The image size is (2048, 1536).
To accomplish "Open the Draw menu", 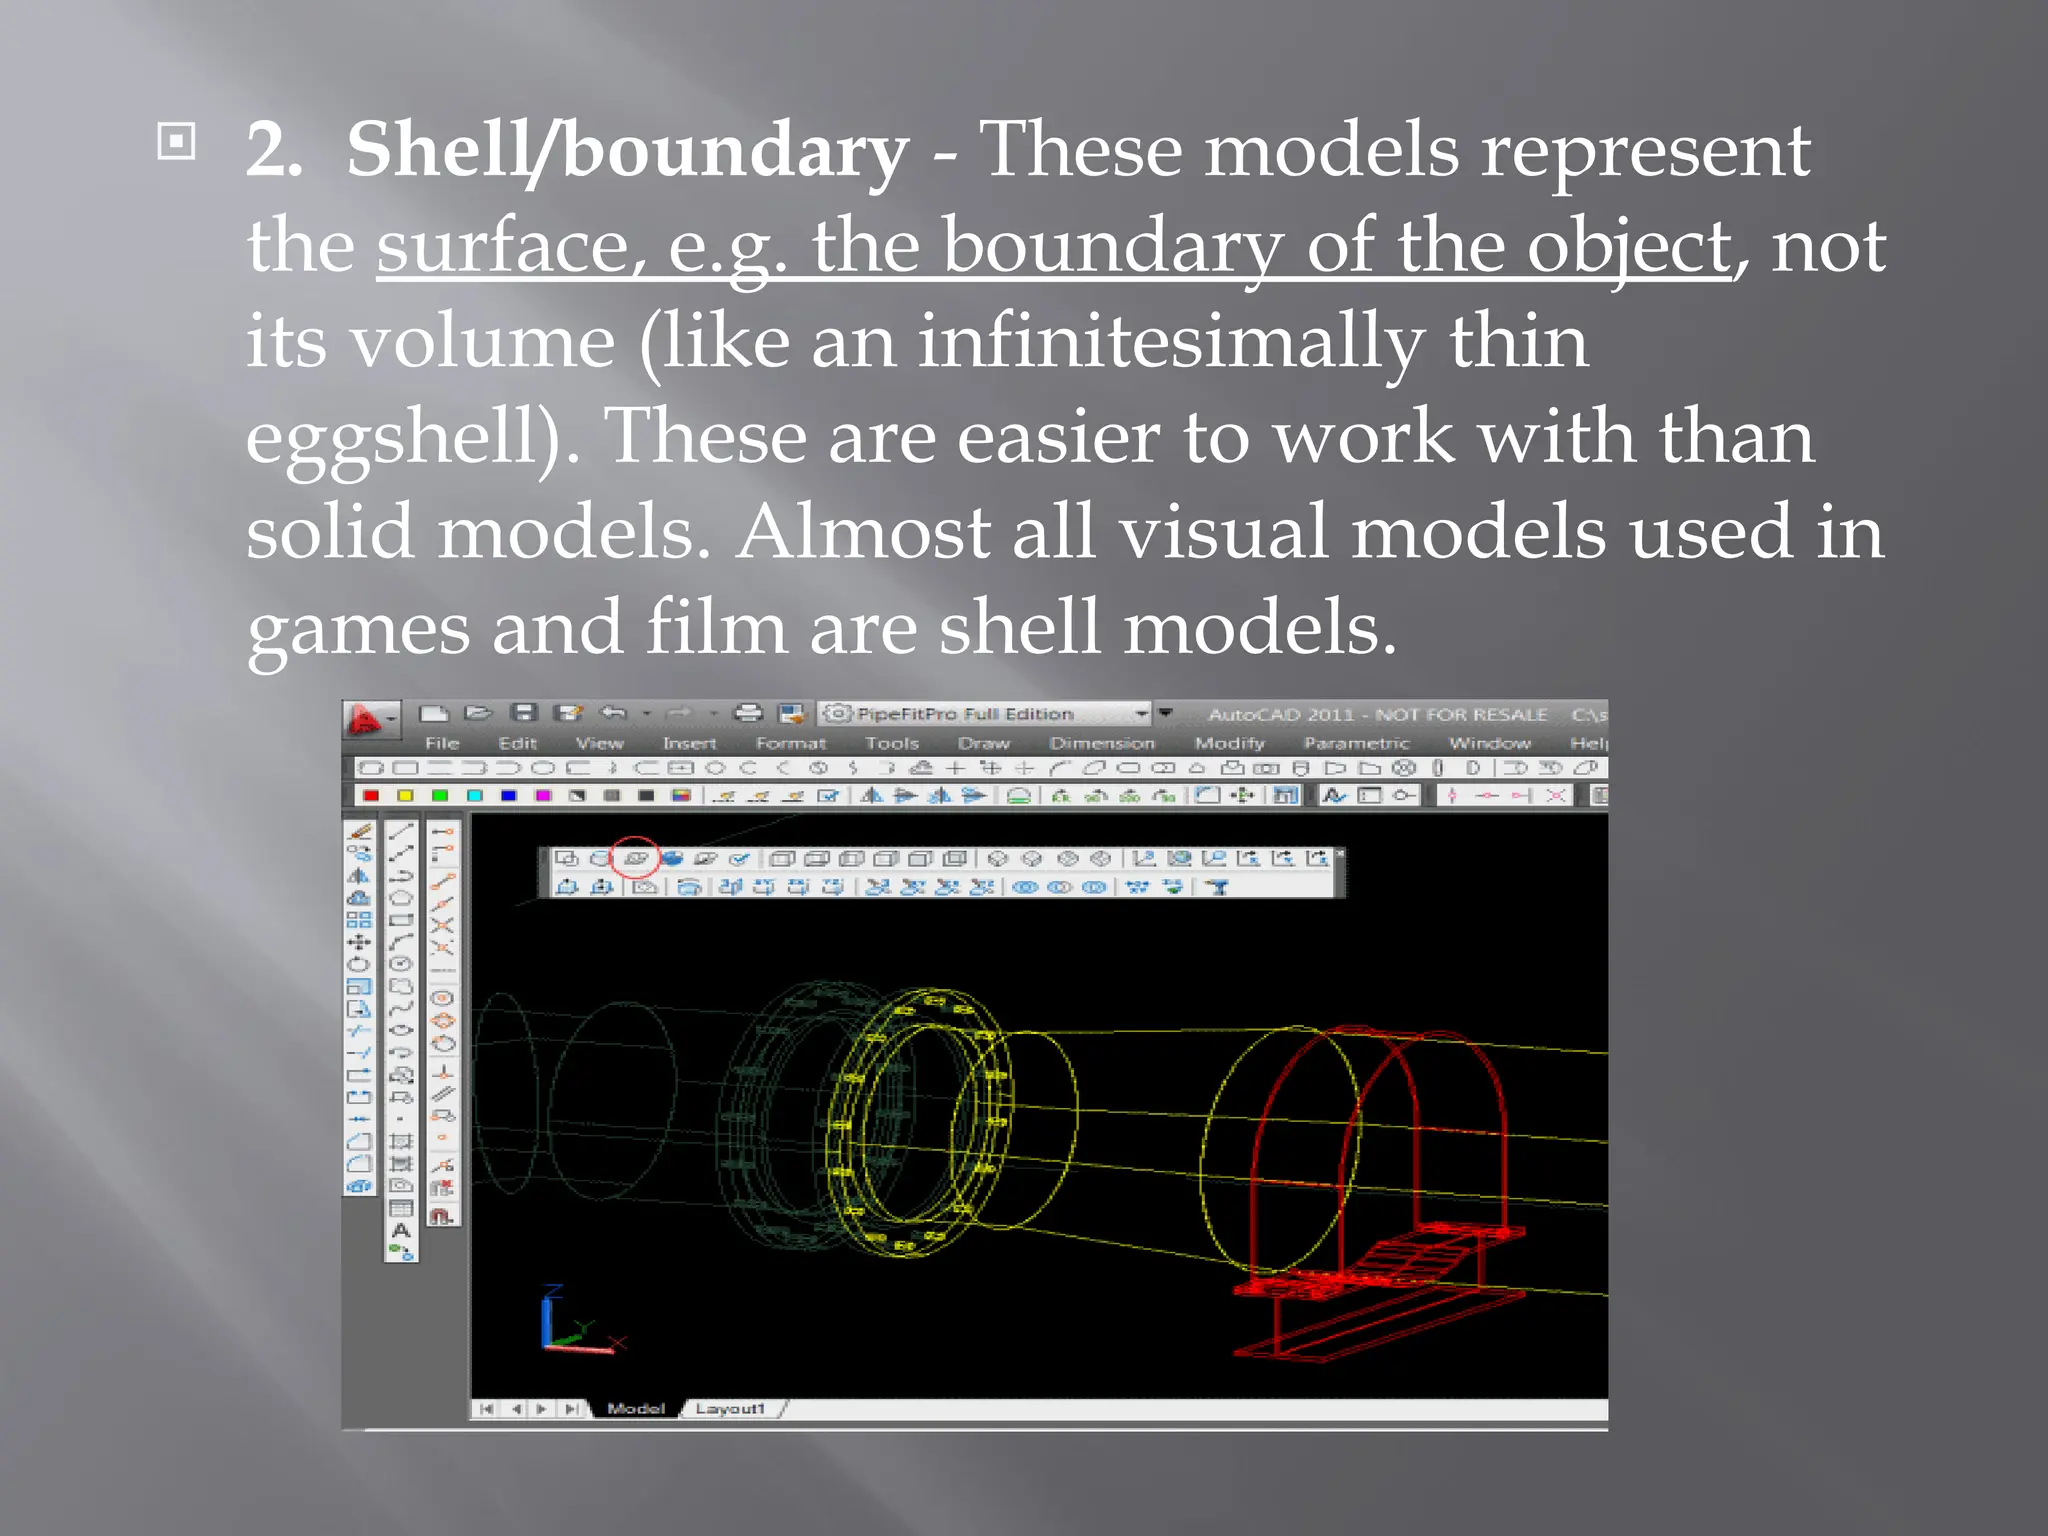I will pyautogui.click(x=984, y=743).
